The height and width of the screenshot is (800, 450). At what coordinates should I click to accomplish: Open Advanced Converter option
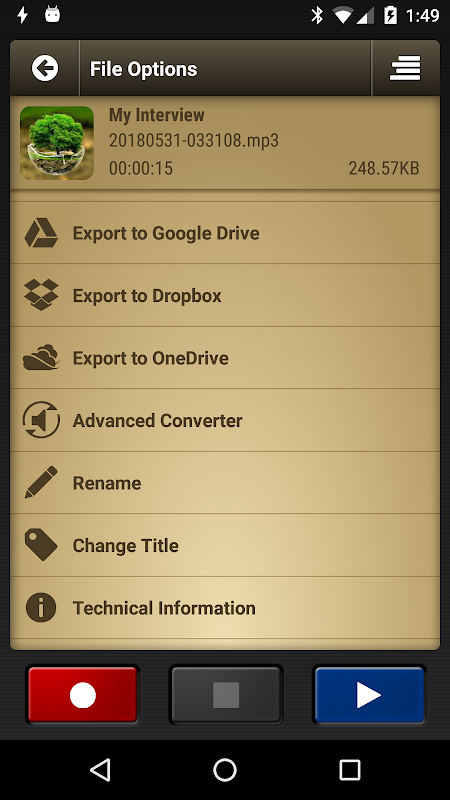(x=225, y=420)
